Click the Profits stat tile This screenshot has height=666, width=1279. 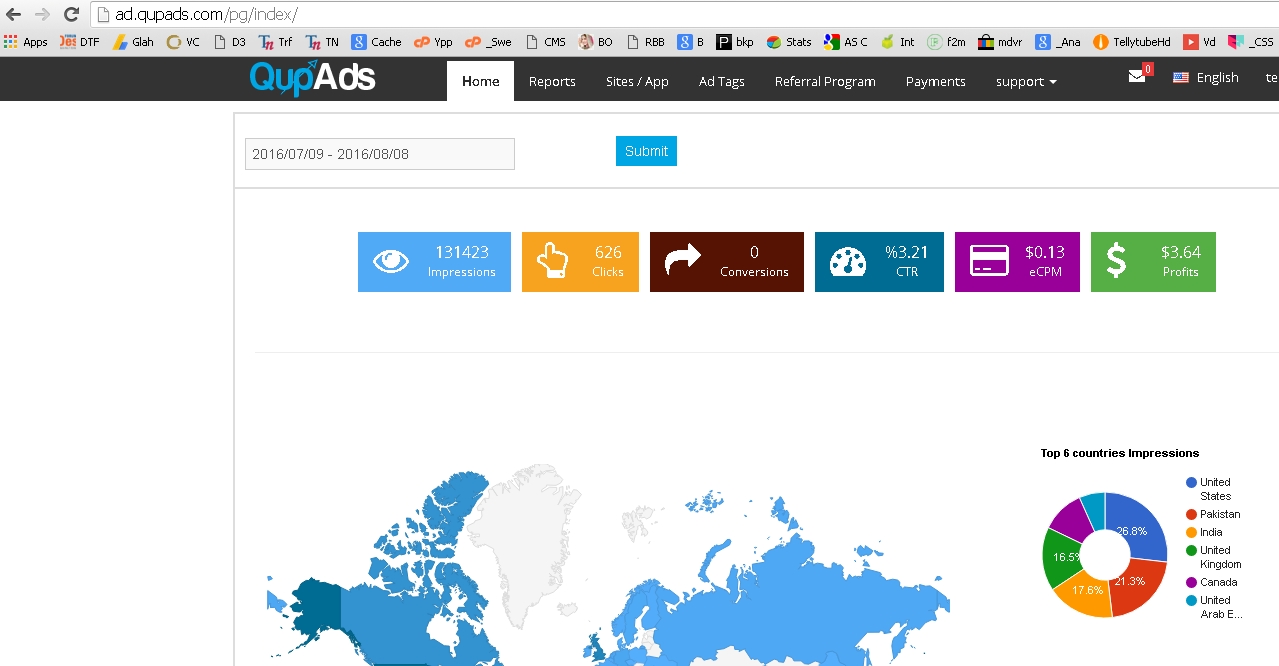tap(1153, 262)
